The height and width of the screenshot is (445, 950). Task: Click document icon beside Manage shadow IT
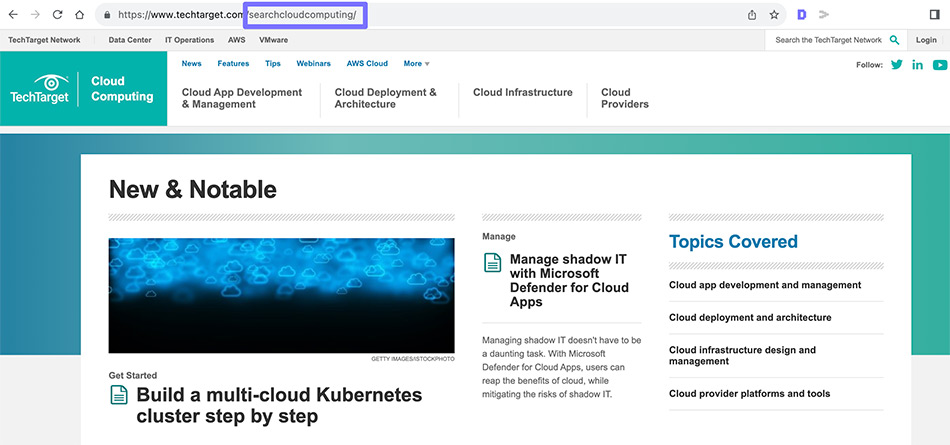tap(493, 263)
